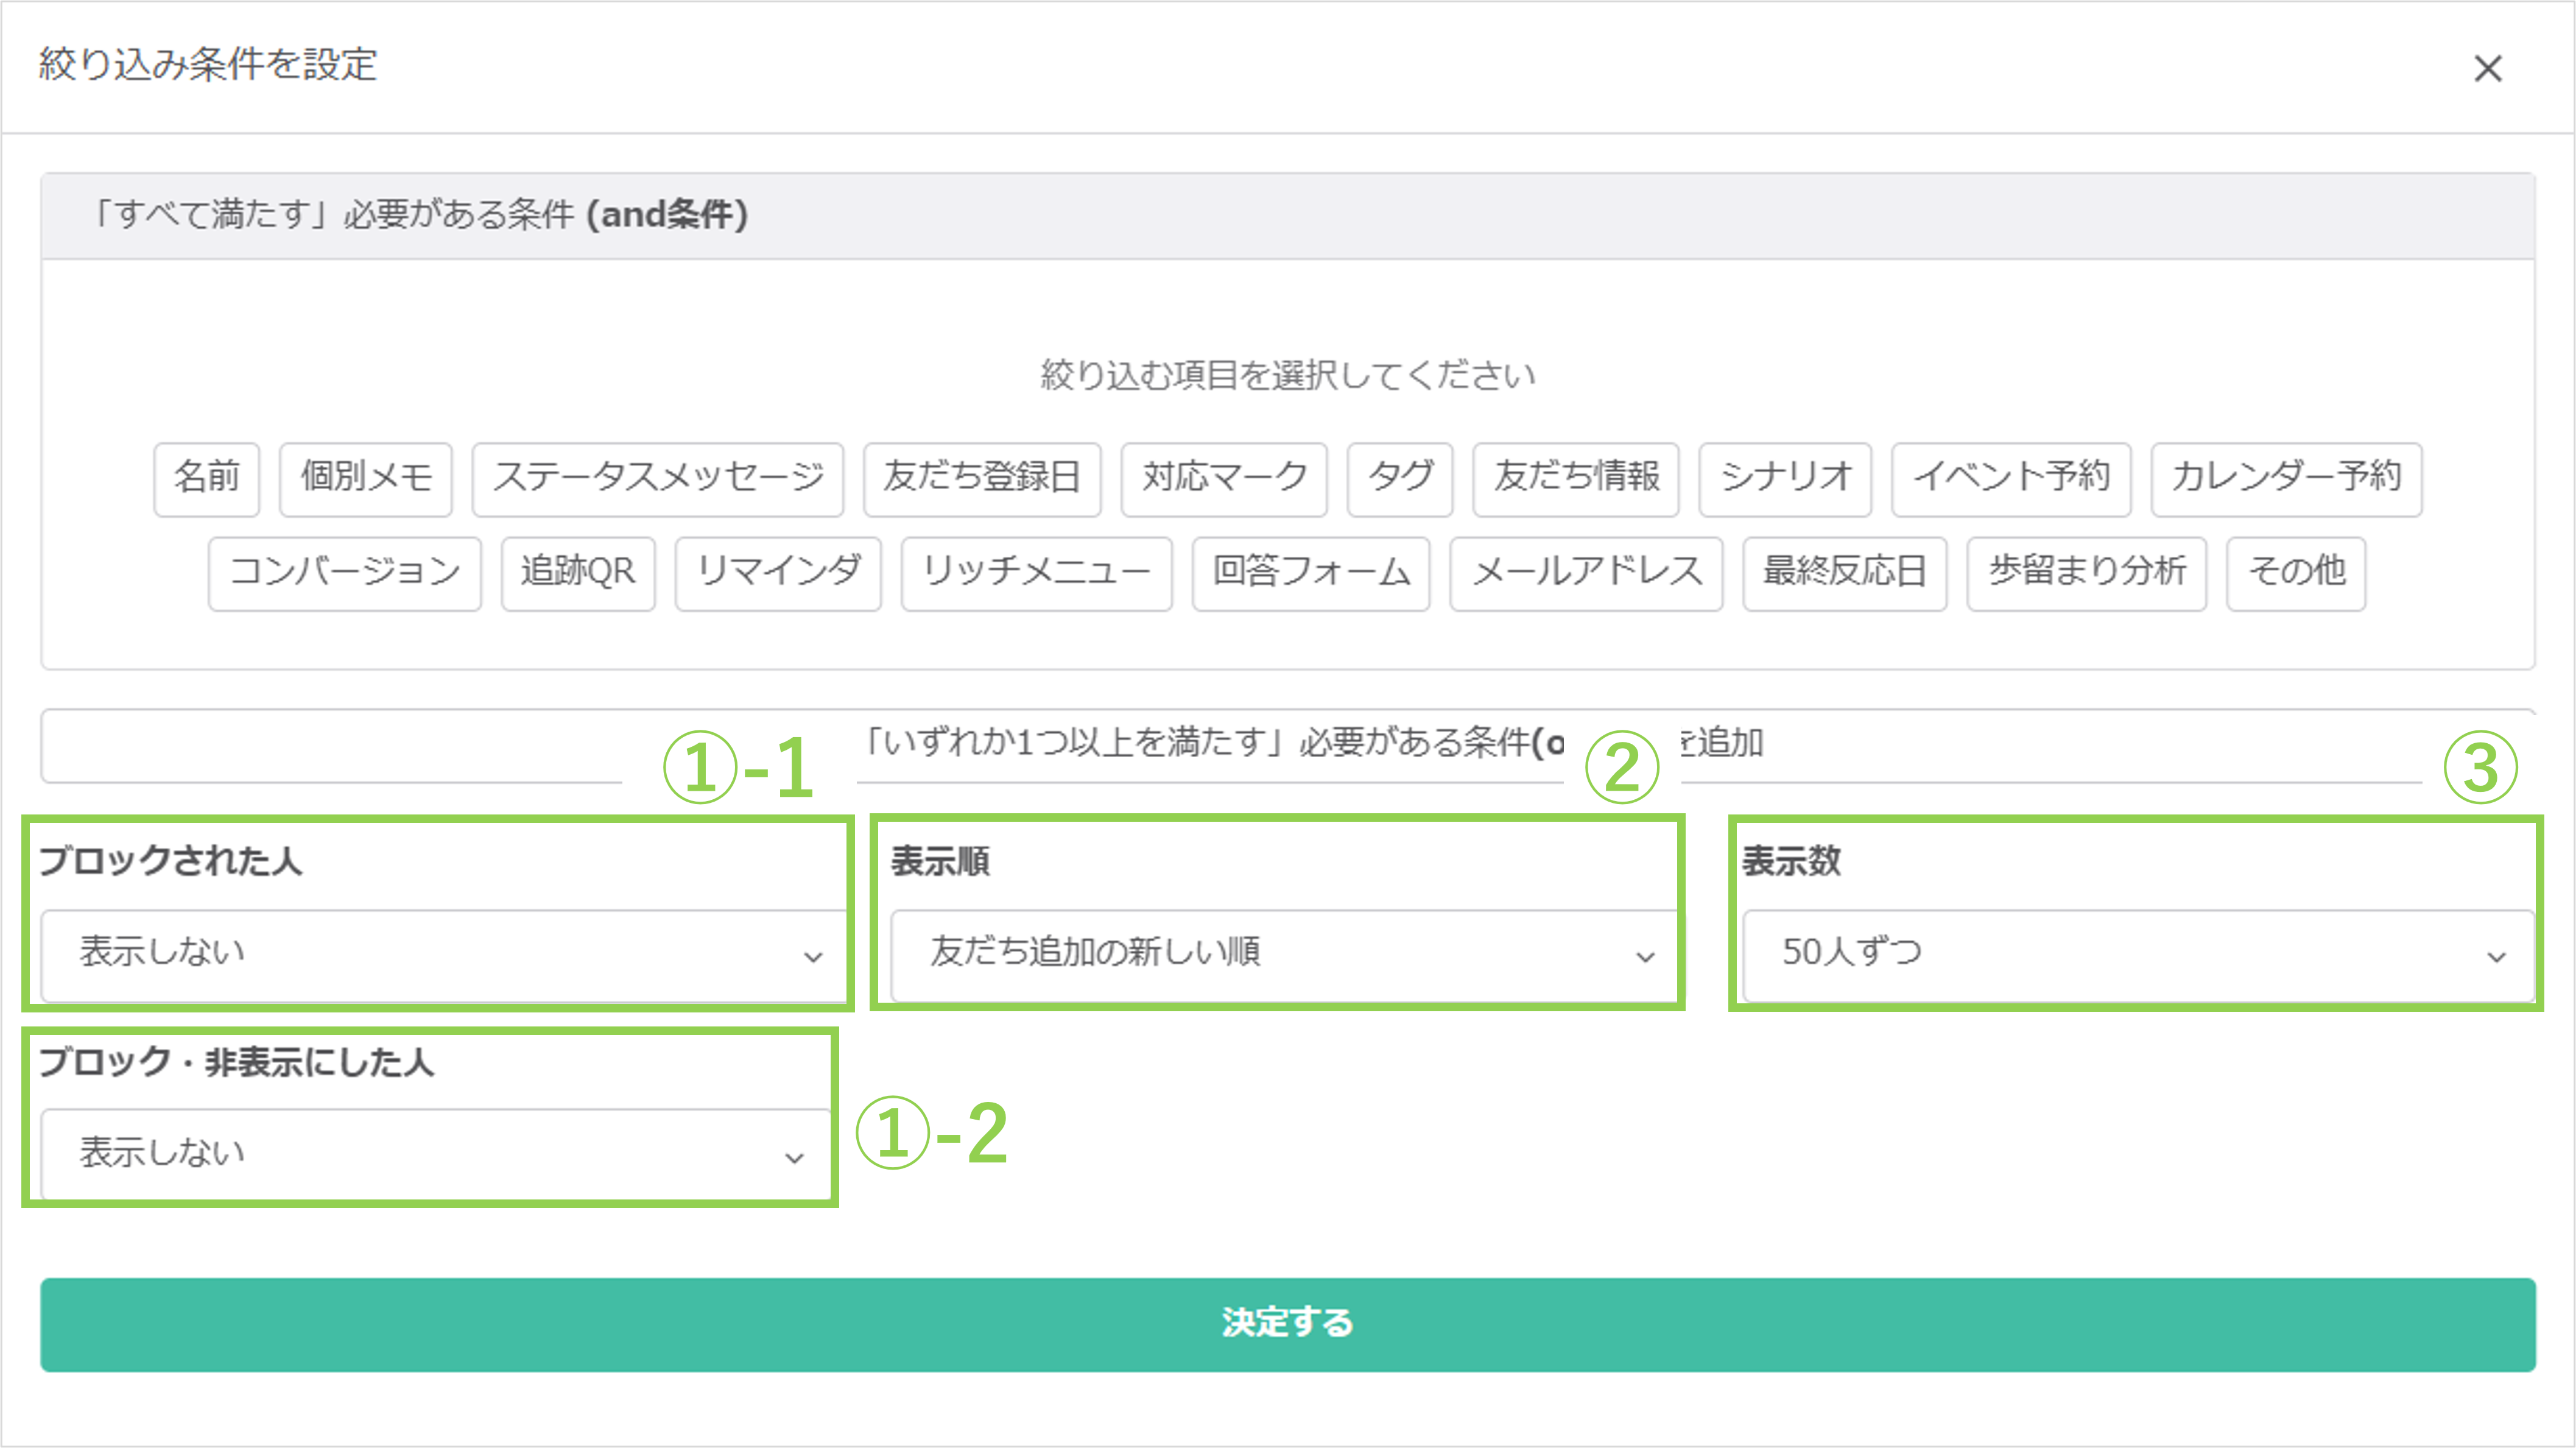Choose the 個別メモ filter chip

tap(366, 478)
